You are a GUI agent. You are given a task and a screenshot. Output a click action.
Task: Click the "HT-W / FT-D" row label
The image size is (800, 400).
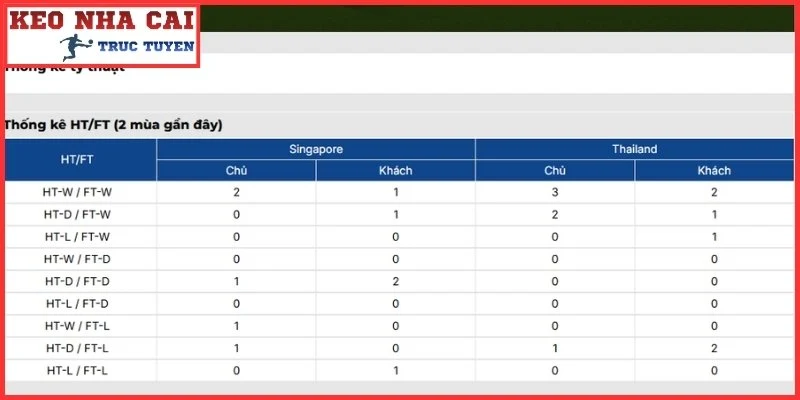click(77, 259)
